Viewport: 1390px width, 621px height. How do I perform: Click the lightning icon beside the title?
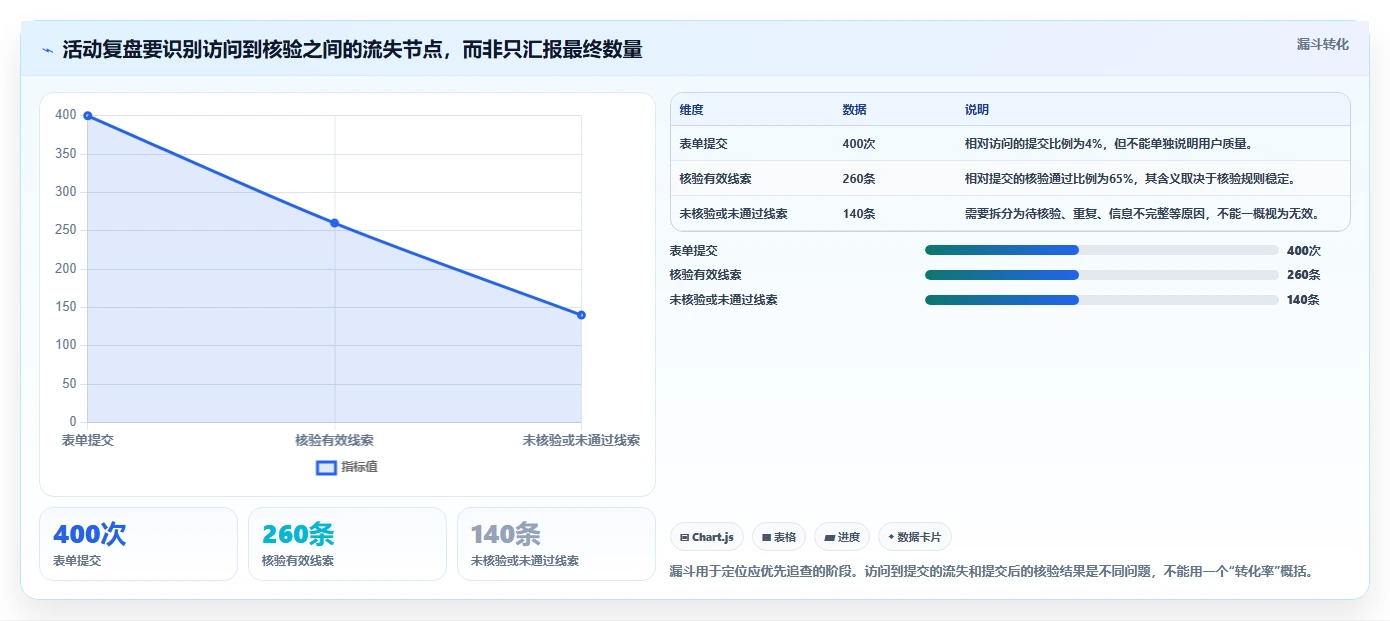tap(47, 50)
